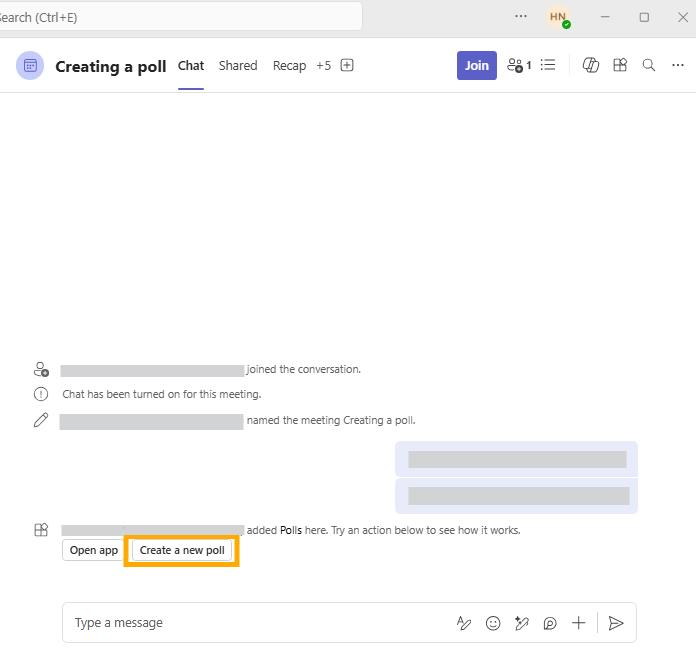Open the meeting details list icon
The image size is (696, 659).
pyautogui.click(x=548, y=65)
